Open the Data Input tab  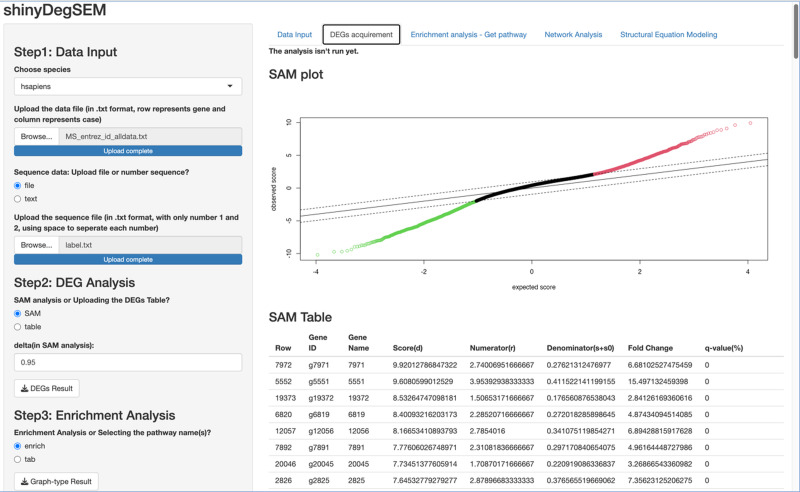(294, 35)
